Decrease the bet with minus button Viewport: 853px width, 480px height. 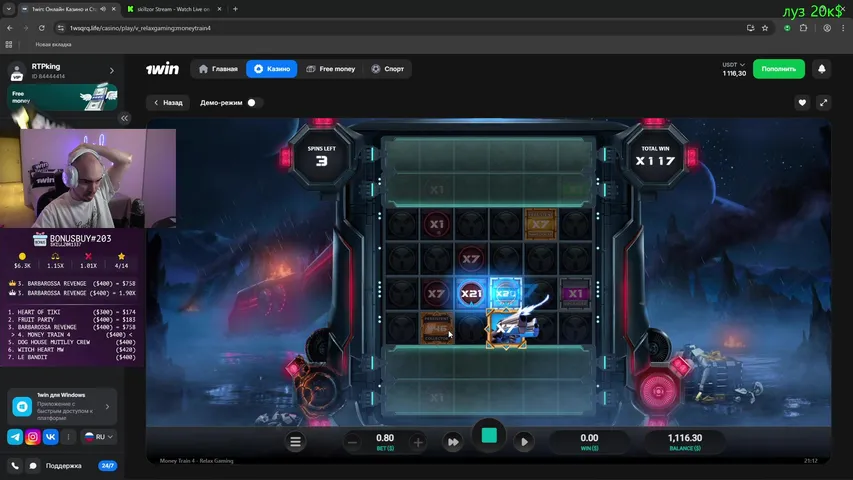coord(352,442)
